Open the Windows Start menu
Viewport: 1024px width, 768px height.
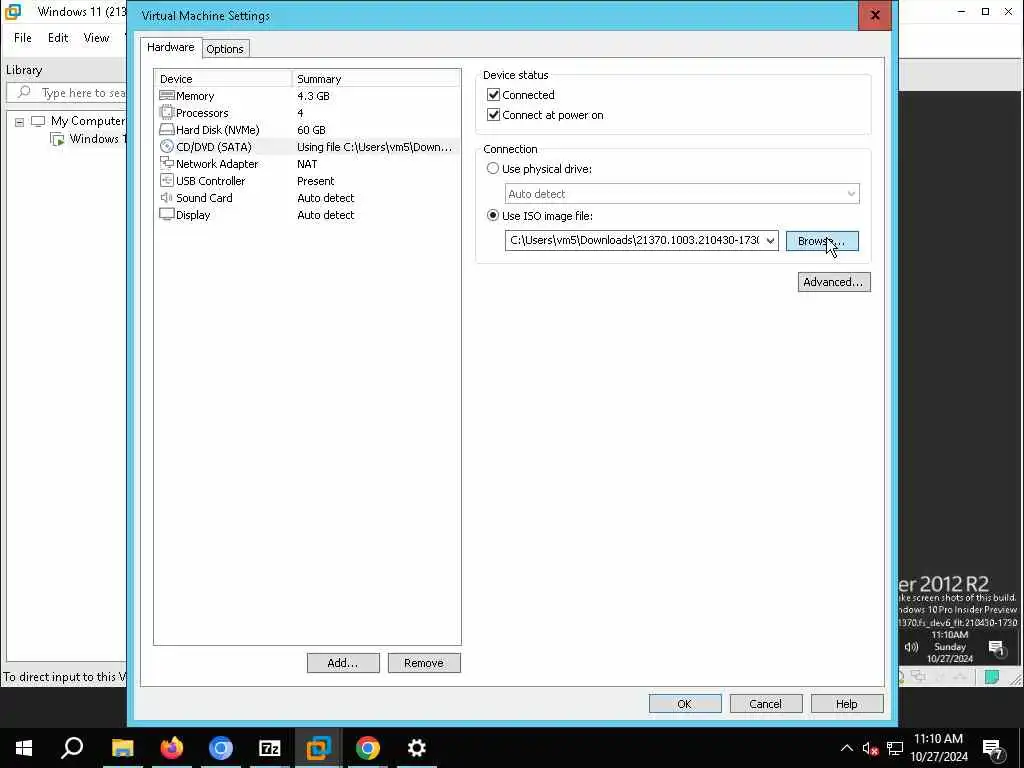[x=24, y=748]
